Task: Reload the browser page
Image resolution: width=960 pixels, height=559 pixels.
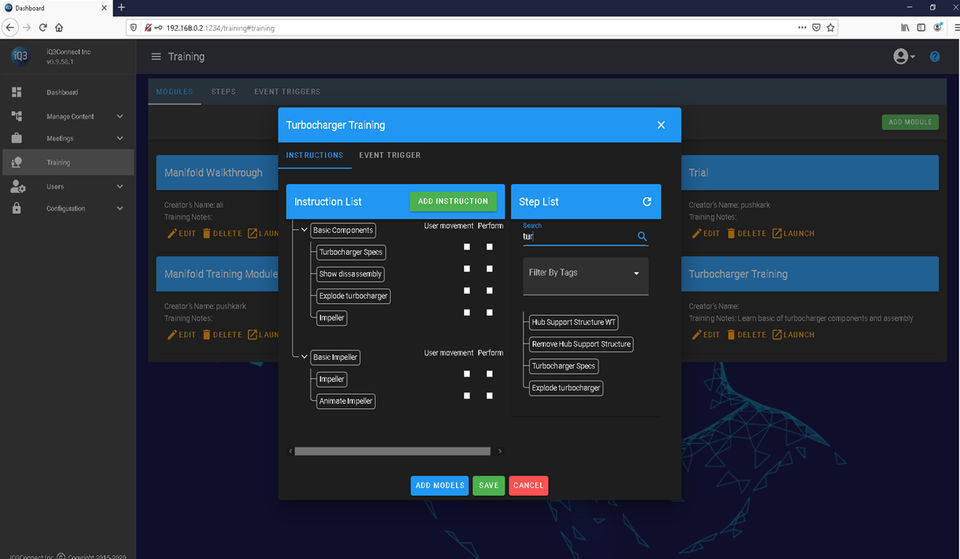Action: (43, 28)
